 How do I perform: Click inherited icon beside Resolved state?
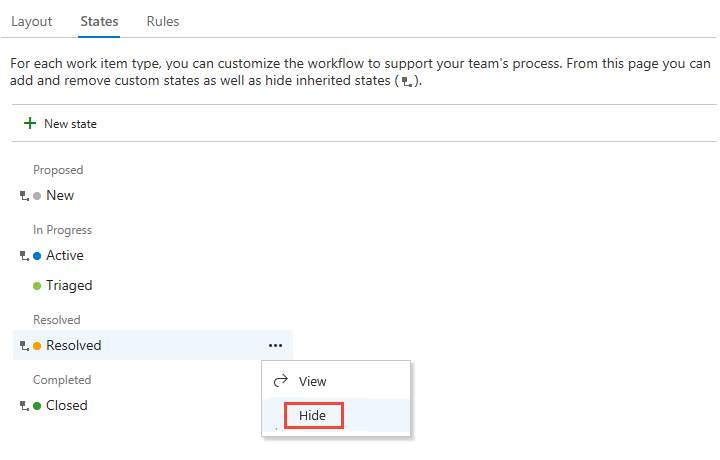(24, 346)
